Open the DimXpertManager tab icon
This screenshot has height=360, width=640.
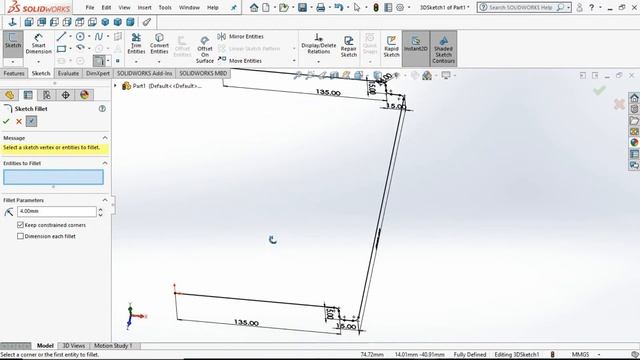[65, 95]
